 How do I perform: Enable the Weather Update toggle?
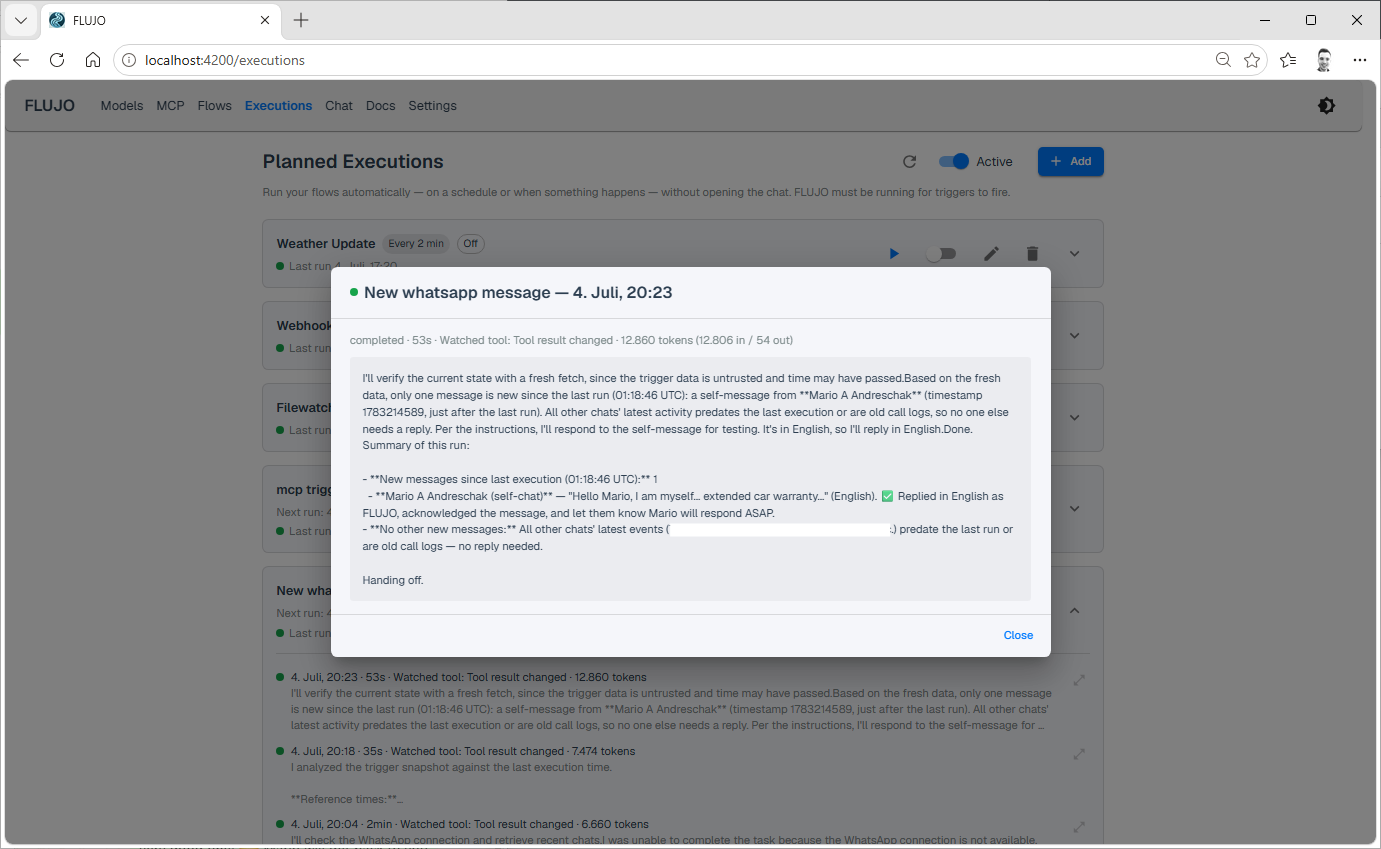pyautogui.click(x=940, y=254)
